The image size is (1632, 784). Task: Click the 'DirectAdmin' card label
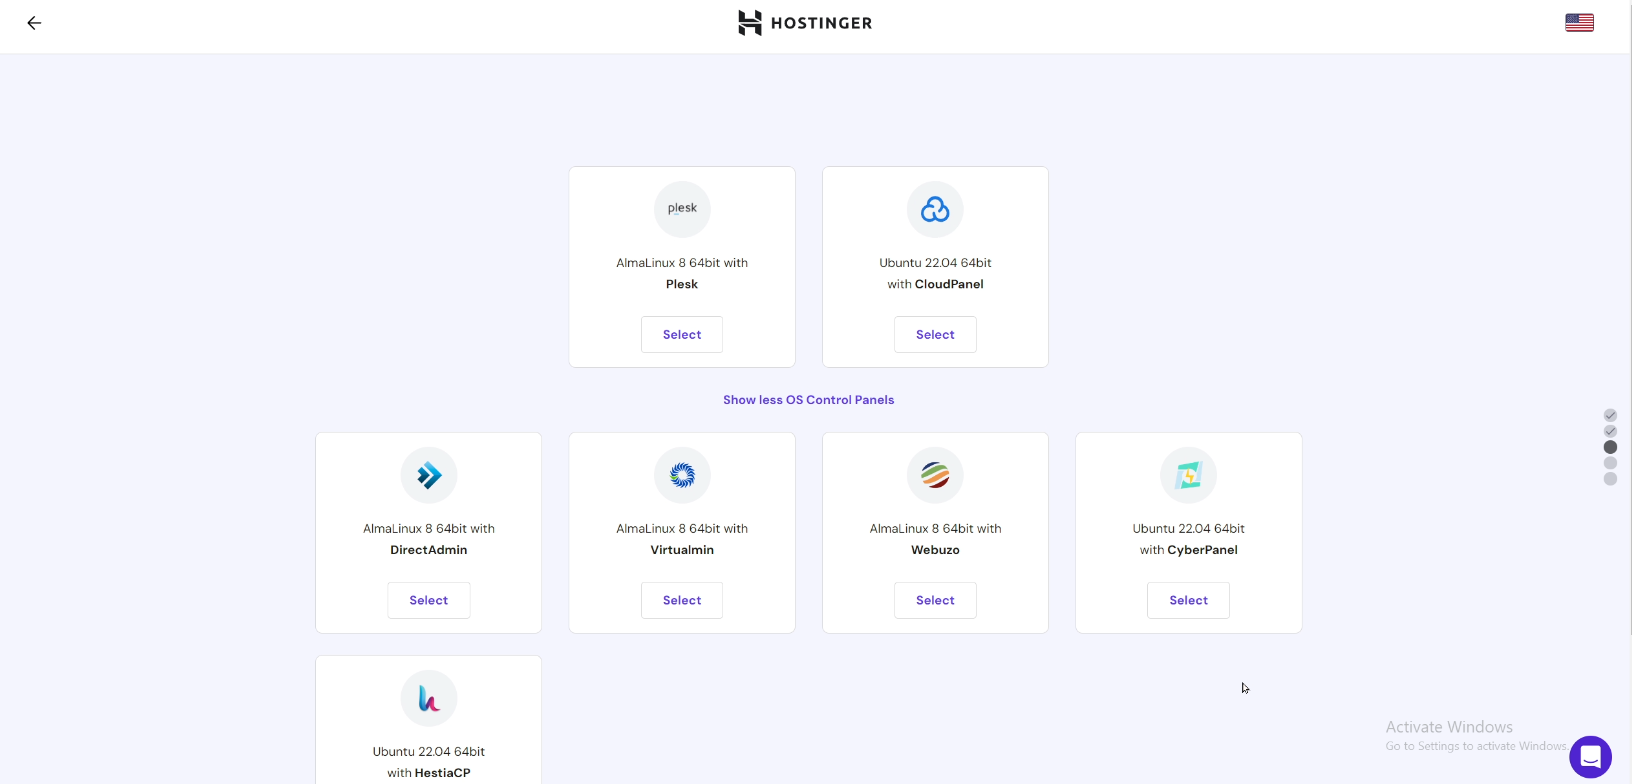429,550
